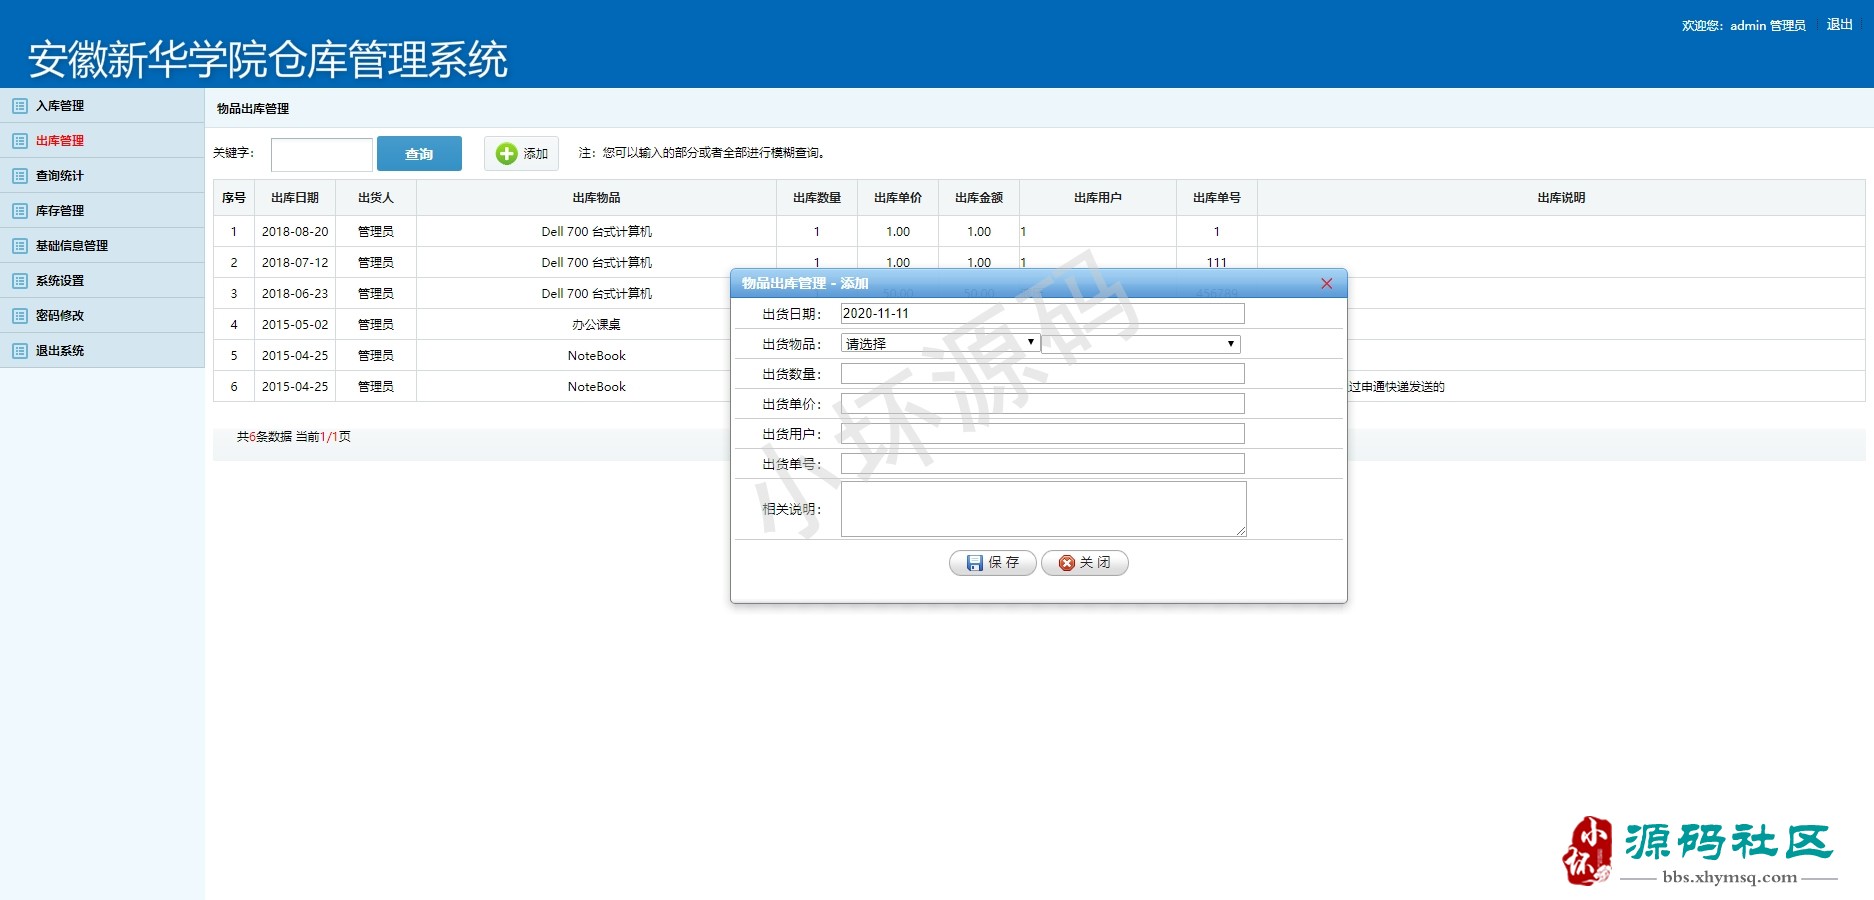Click the green plus 添加 icon
The height and width of the screenshot is (900, 1874).
(507, 153)
